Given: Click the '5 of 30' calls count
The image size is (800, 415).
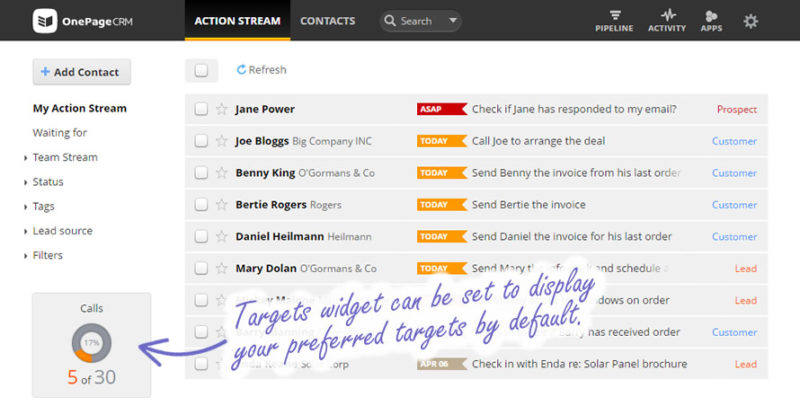Looking at the screenshot, I should click(x=91, y=377).
